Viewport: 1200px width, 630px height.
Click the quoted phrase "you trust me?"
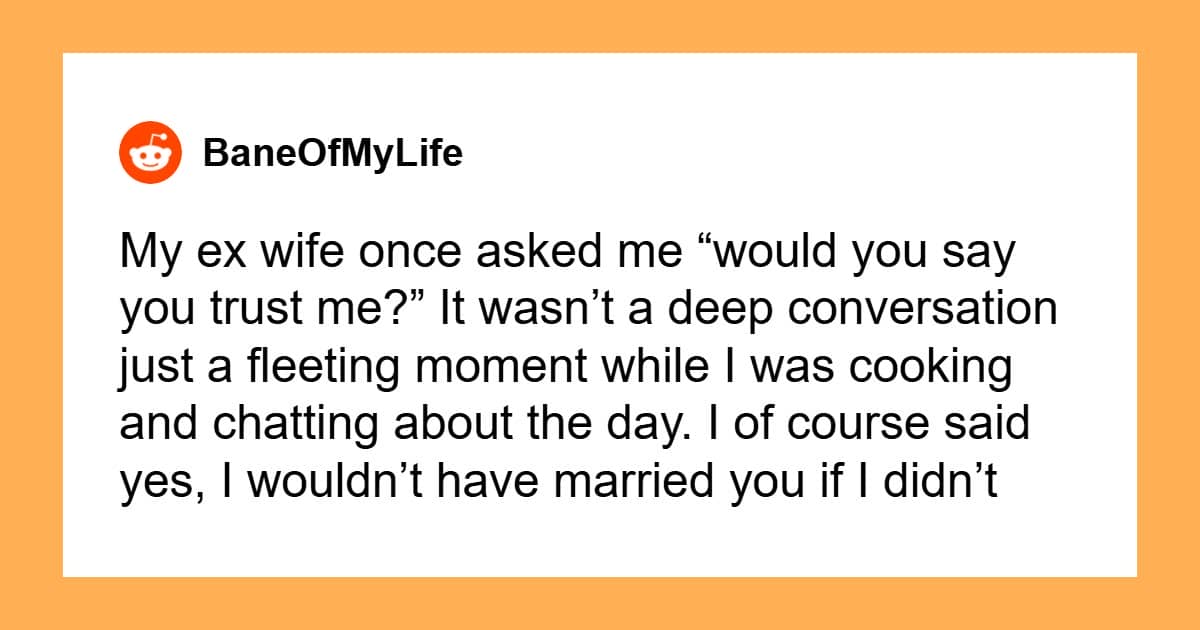(238, 311)
